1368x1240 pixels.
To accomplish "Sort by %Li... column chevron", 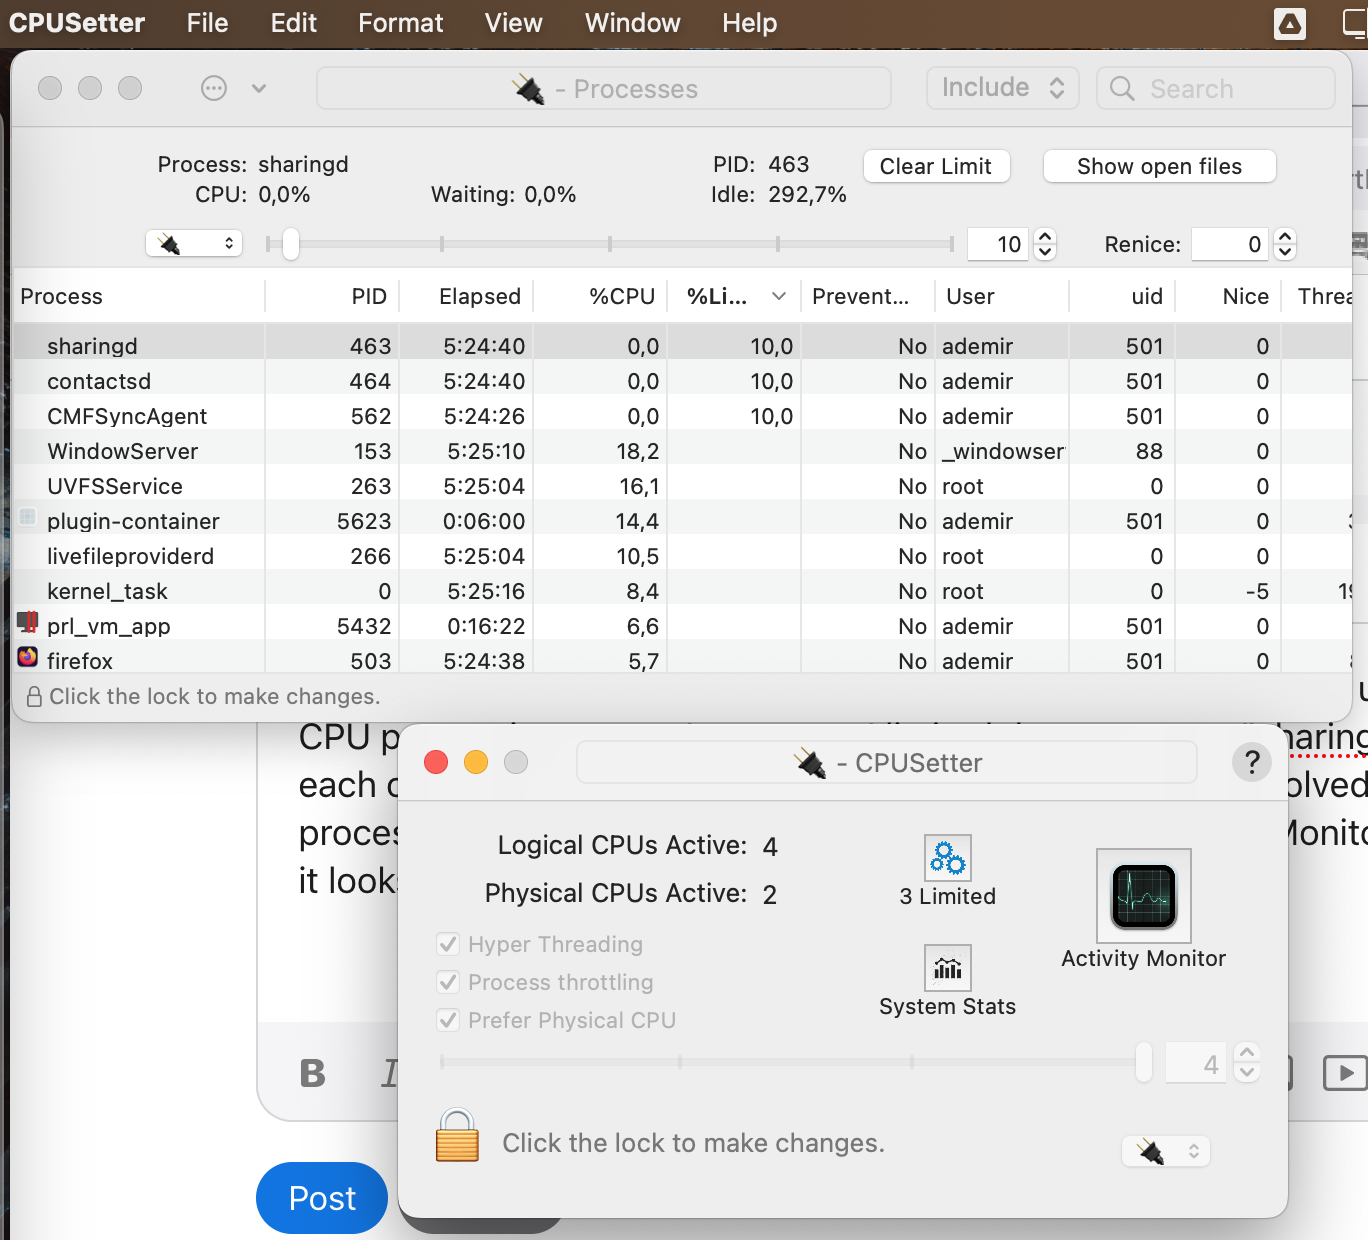I will [779, 296].
